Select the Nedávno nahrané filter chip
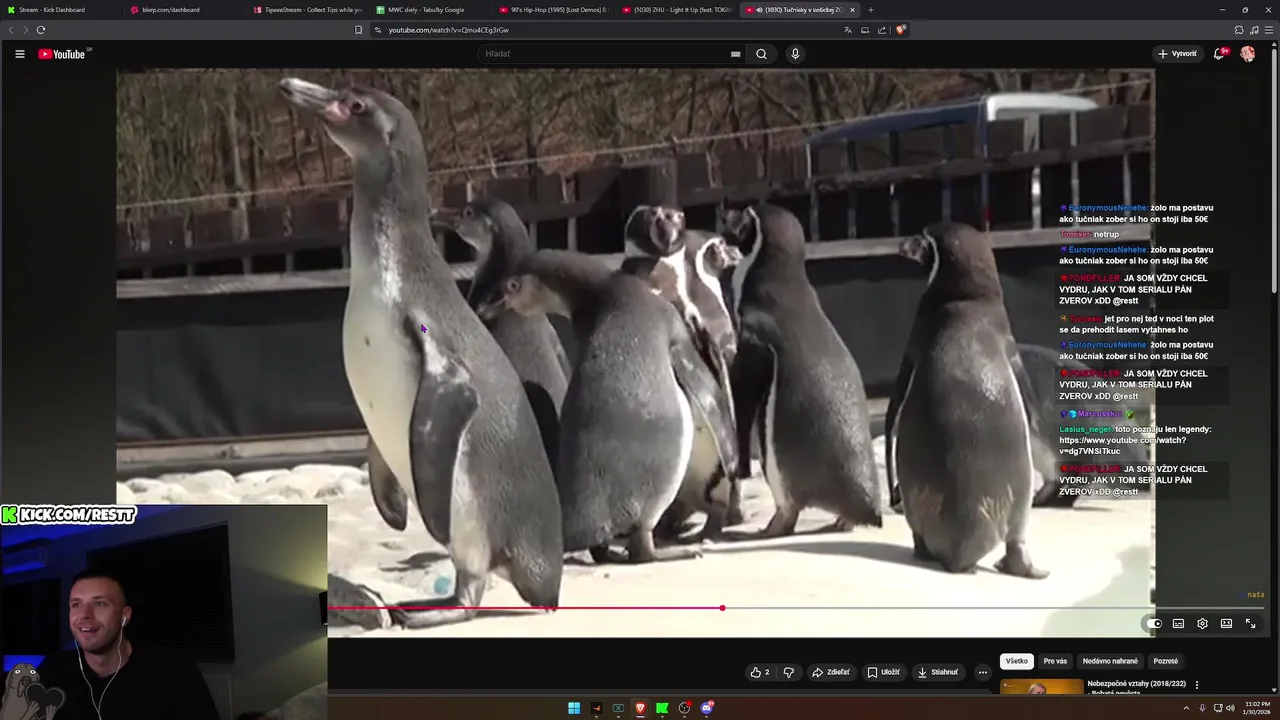The image size is (1280, 720). (1110, 661)
